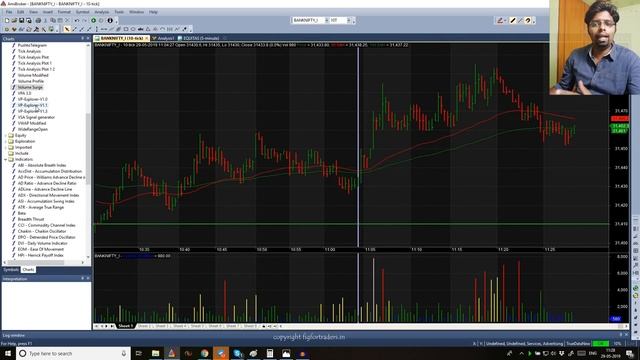Viewport: 640px width, 360px height.
Task: Click the red pencil icon in top-right toolbar
Action: [500, 20]
